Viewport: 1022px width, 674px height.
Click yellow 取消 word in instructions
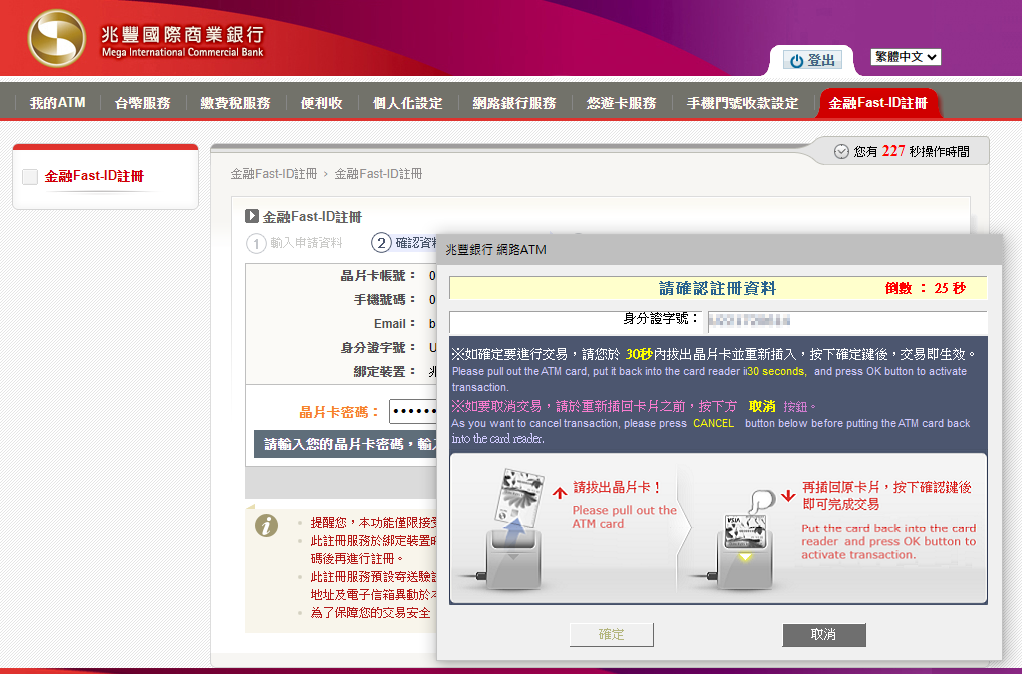tap(762, 406)
